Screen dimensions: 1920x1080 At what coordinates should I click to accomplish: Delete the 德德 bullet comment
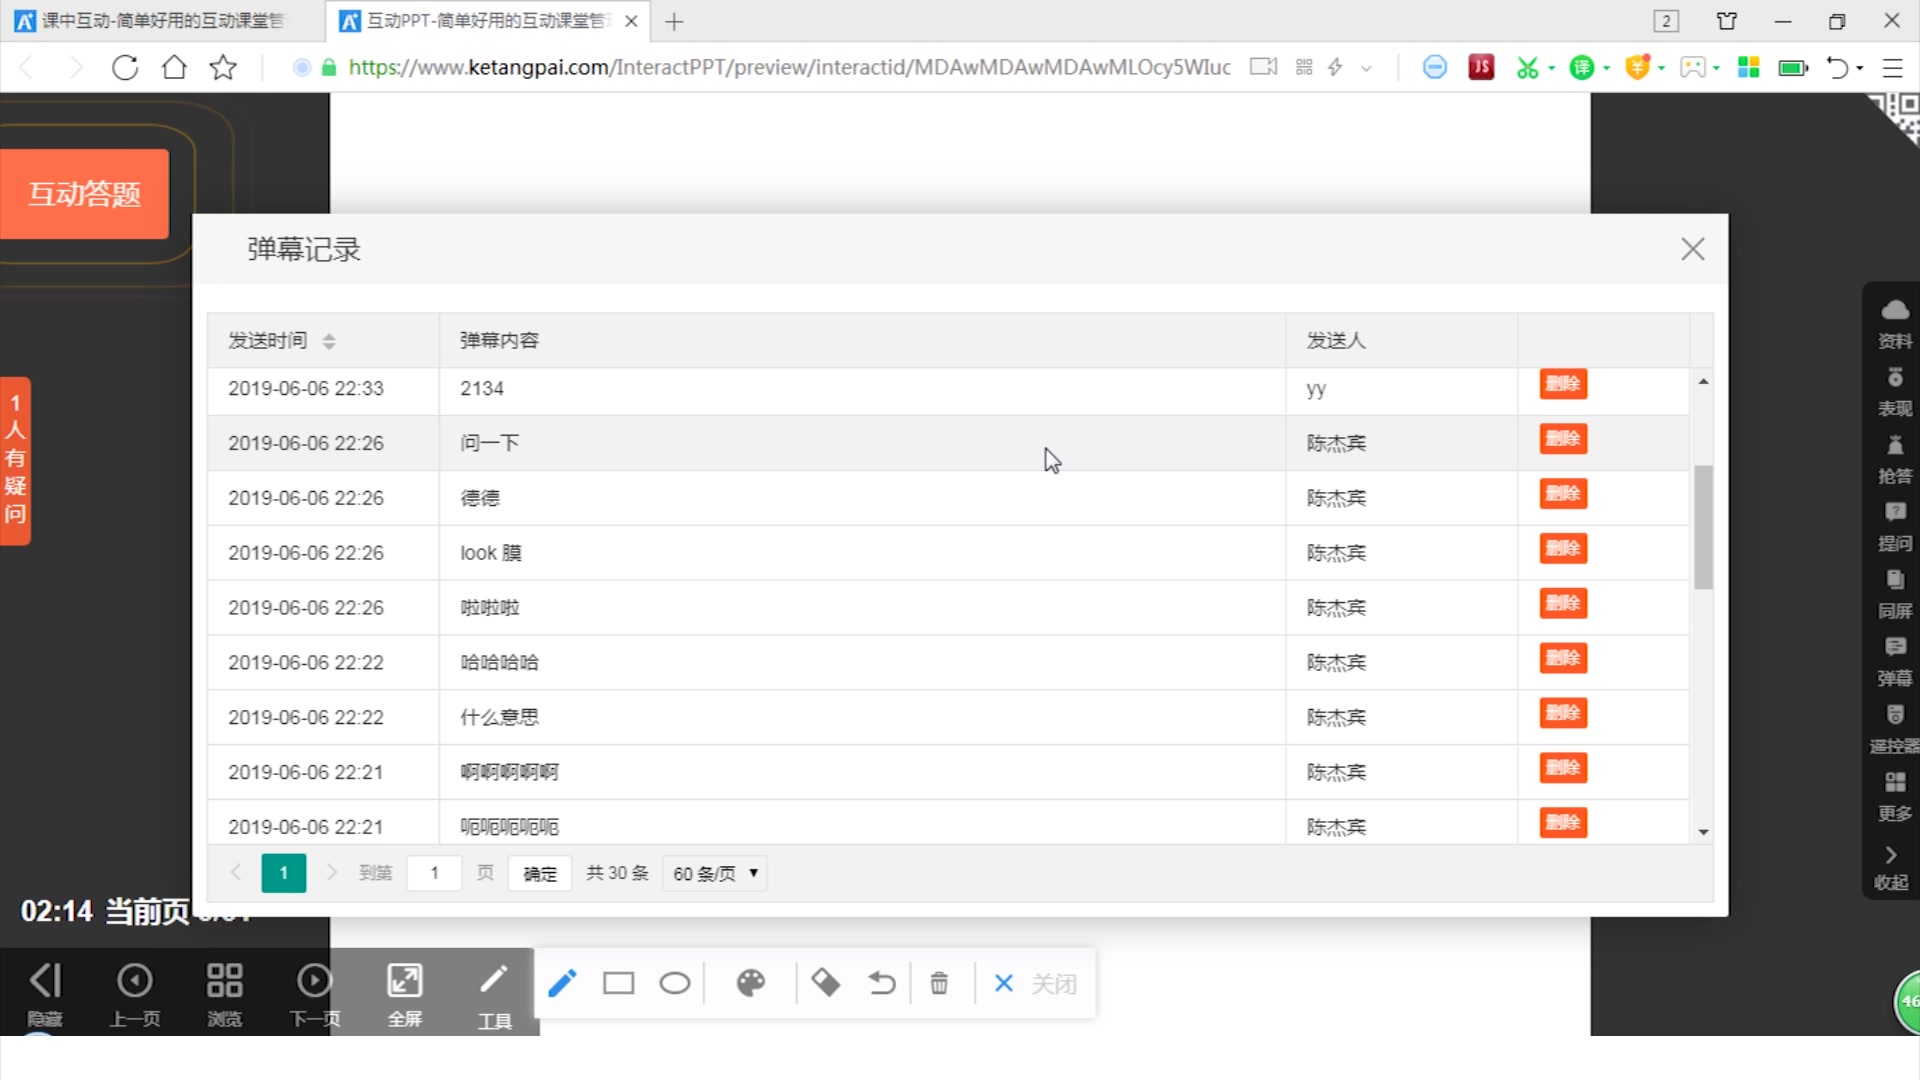1563,494
